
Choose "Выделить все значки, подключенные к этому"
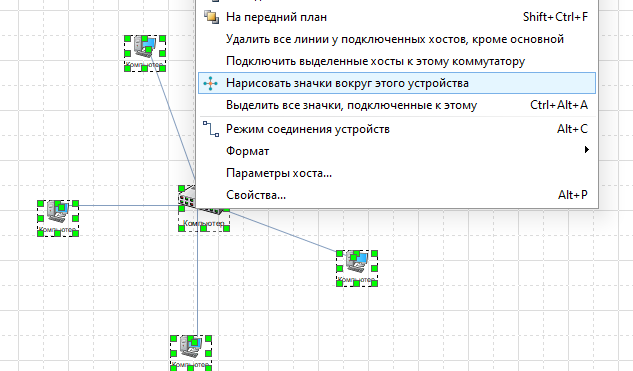397,105
